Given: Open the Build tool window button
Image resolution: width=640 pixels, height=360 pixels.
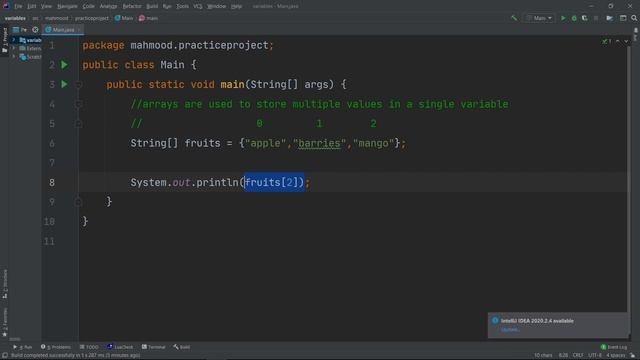Looking at the screenshot, I should (182, 347).
